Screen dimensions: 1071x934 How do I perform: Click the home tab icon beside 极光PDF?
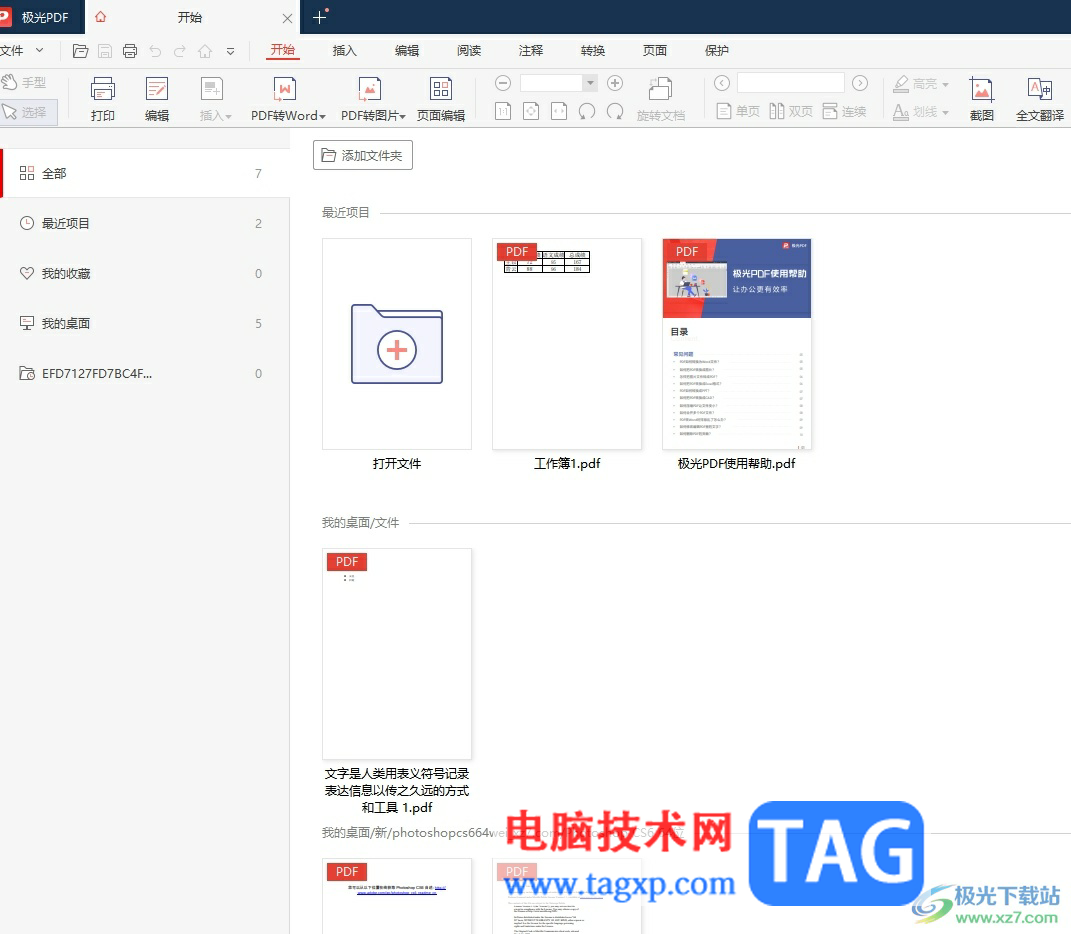click(x=100, y=17)
